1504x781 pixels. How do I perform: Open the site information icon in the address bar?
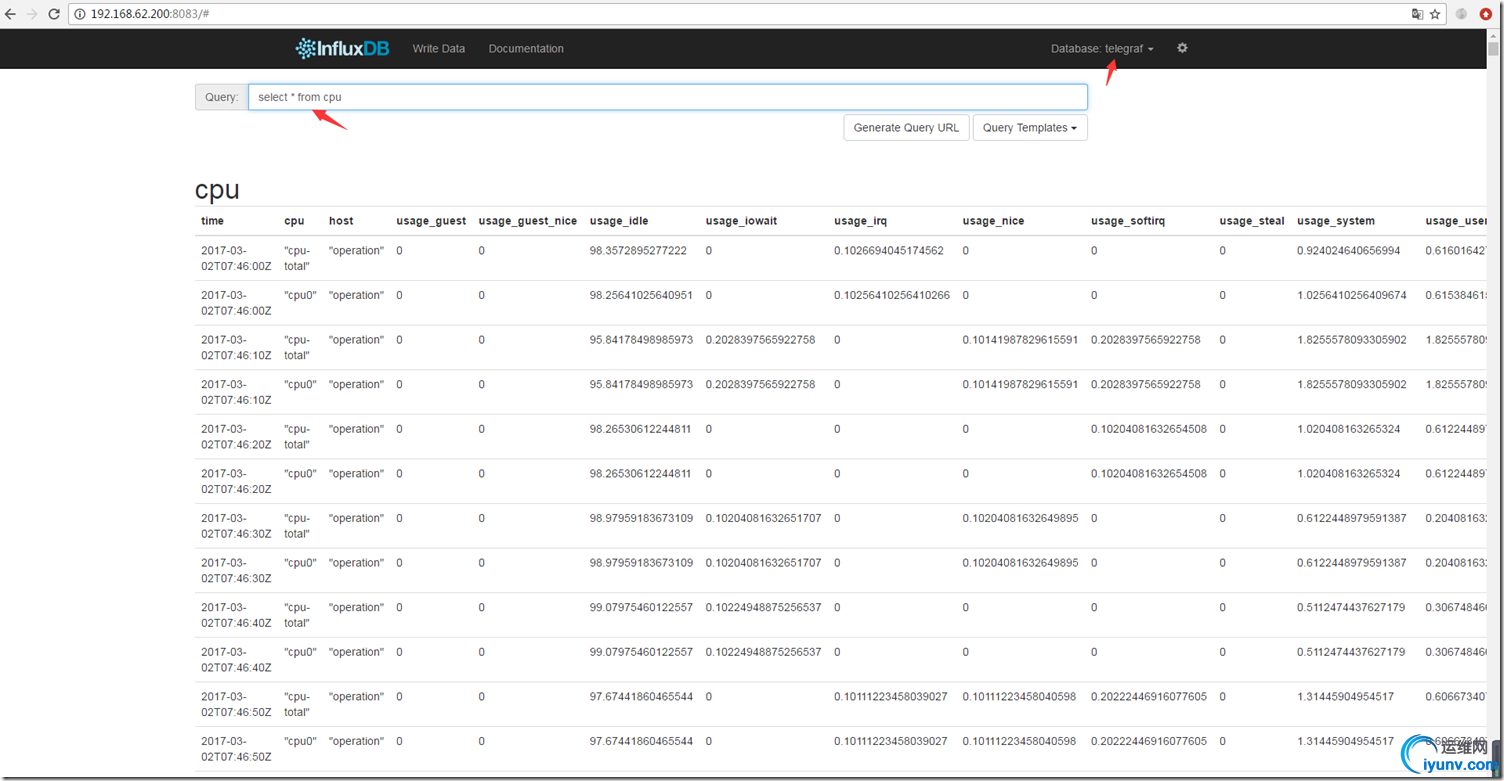tap(80, 15)
